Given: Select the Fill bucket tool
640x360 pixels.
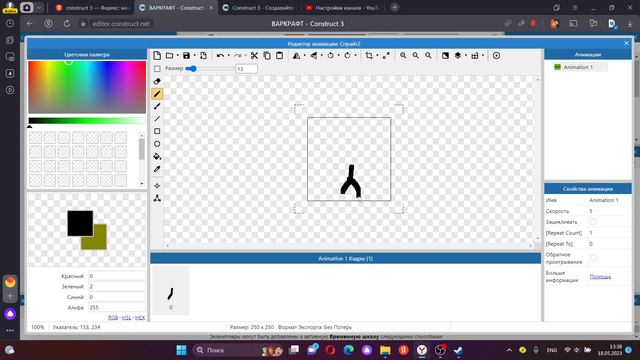Looking at the screenshot, I should [157, 156].
